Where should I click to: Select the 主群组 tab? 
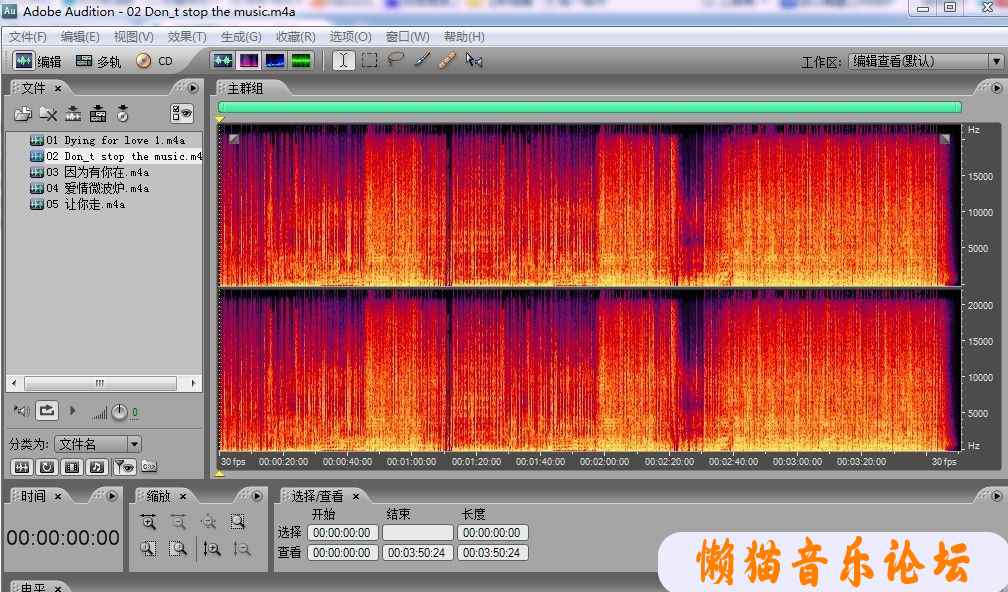246,88
